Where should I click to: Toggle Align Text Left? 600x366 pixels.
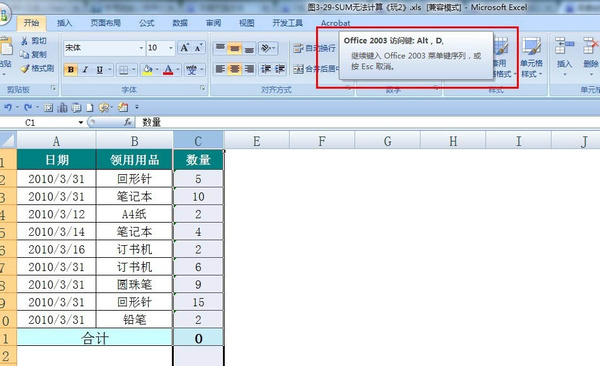(x=220, y=69)
